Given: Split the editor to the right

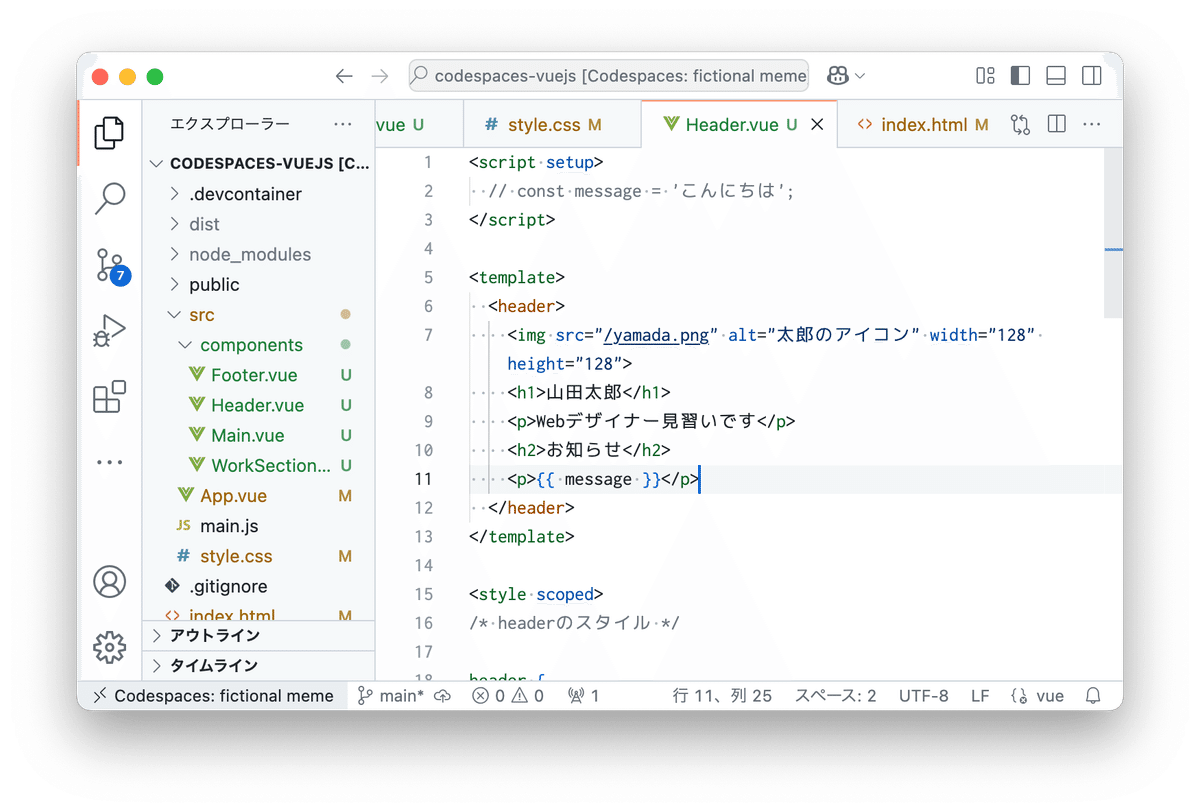Looking at the screenshot, I should [x=1056, y=124].
